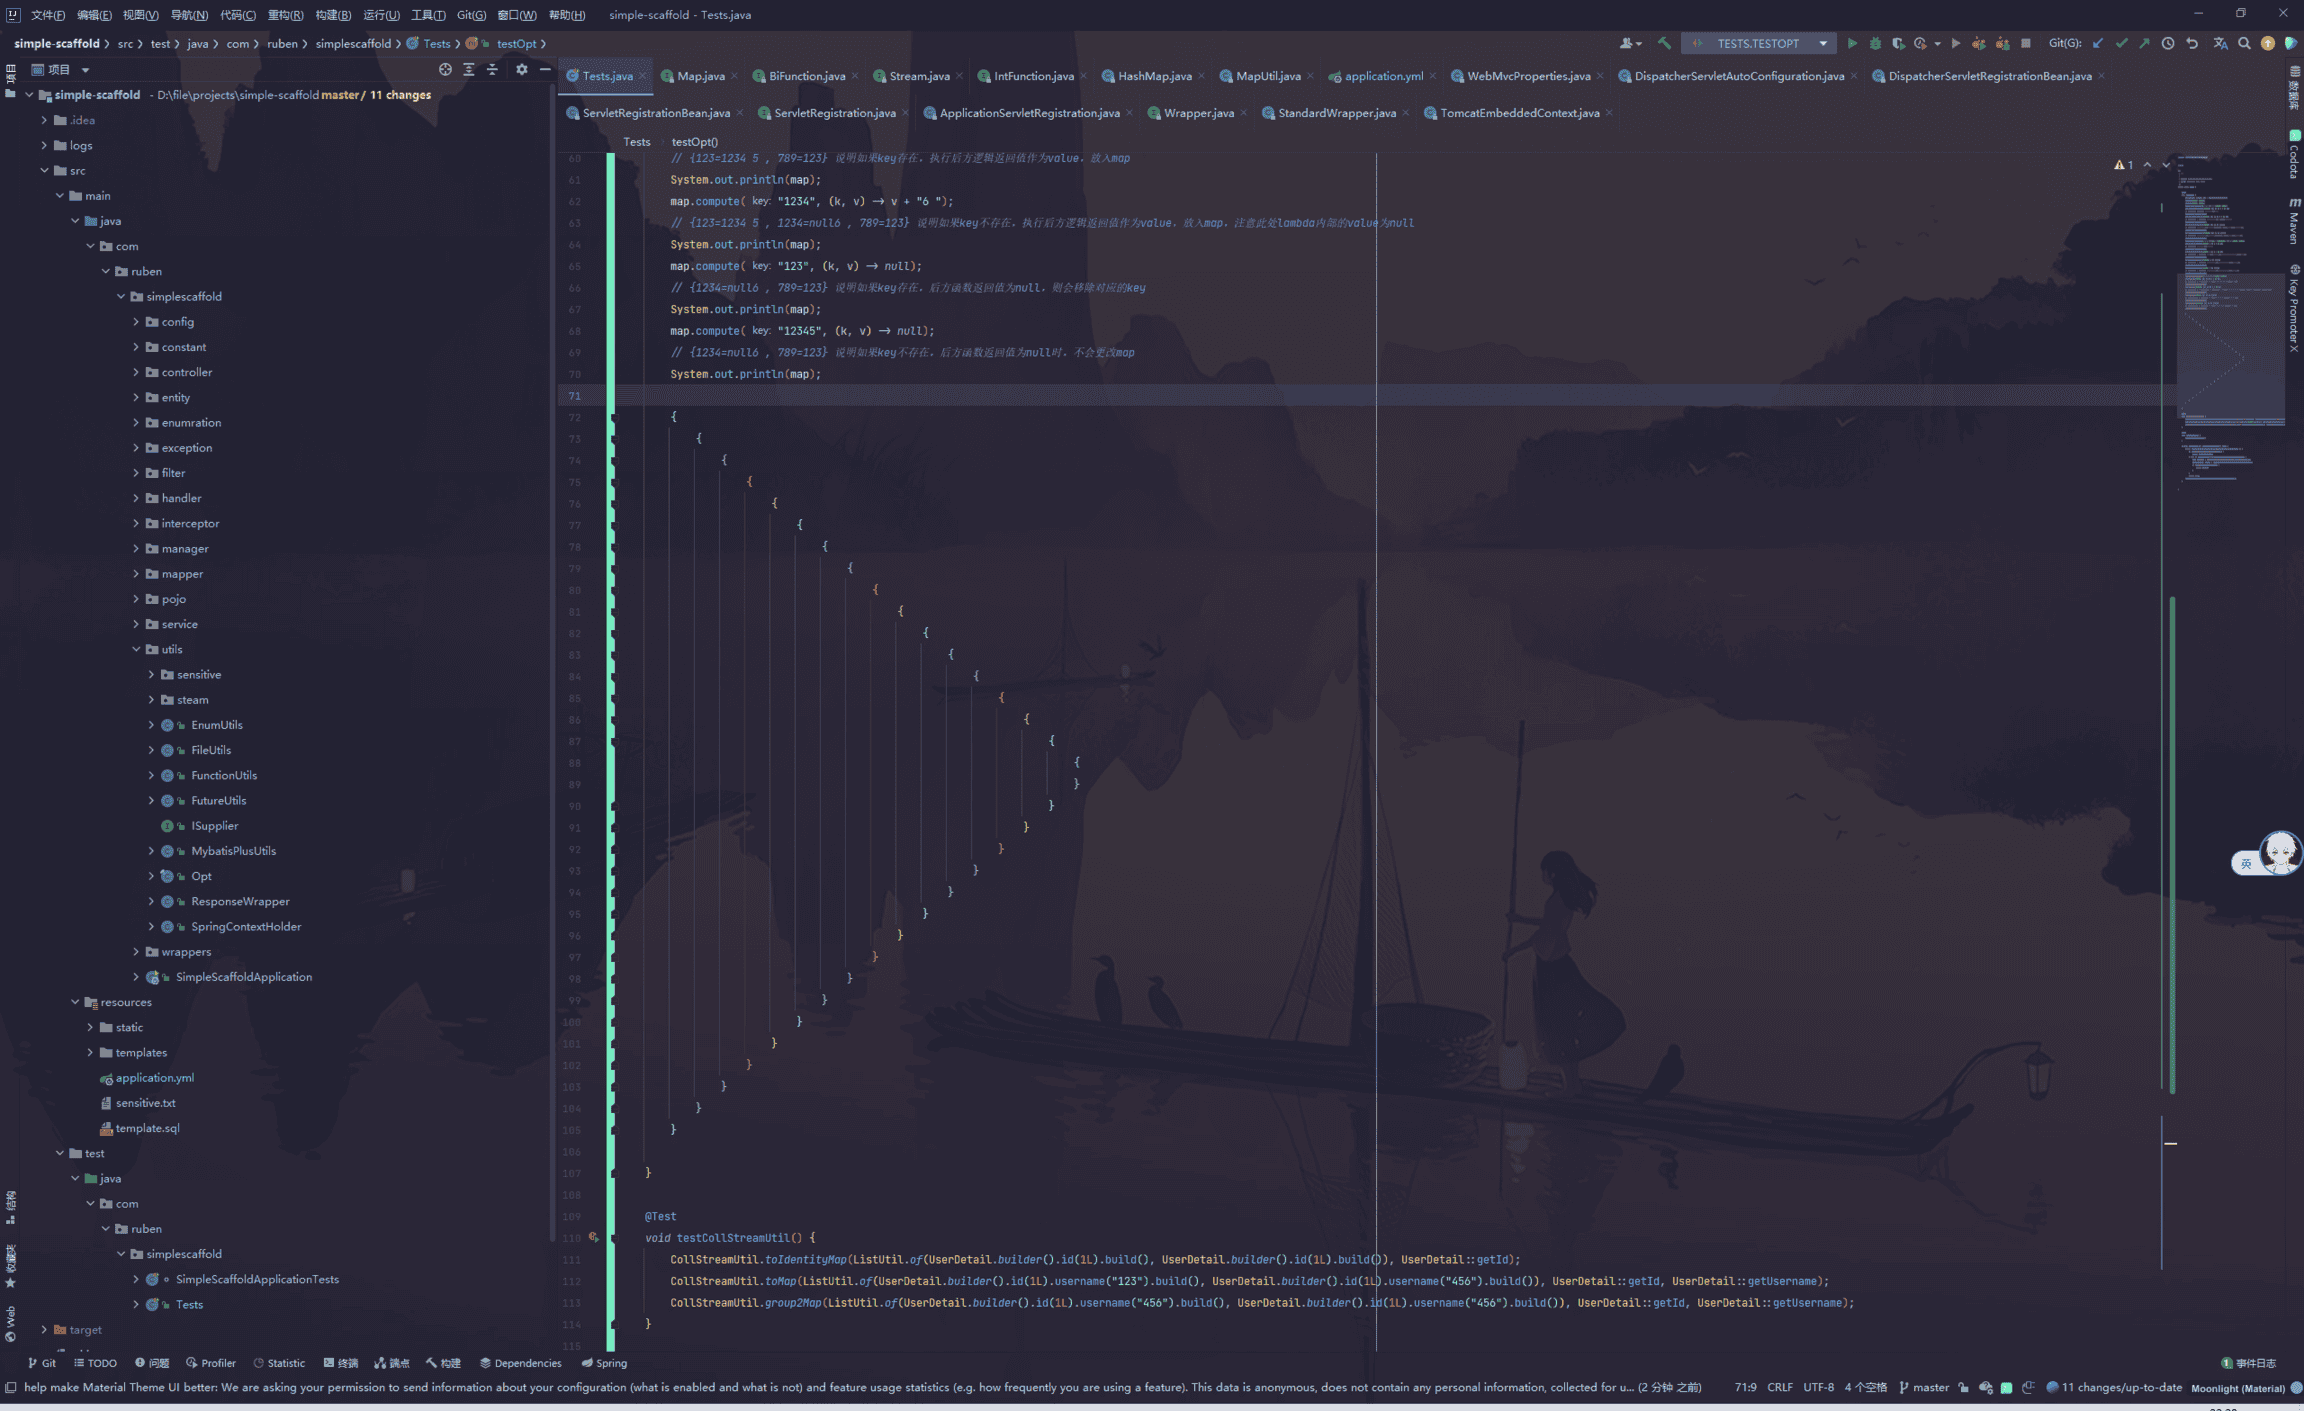The width and height of the screenshot is (2304, 1411).
Task: Open the Profiler tool window button
Action: pos(211,1362)
